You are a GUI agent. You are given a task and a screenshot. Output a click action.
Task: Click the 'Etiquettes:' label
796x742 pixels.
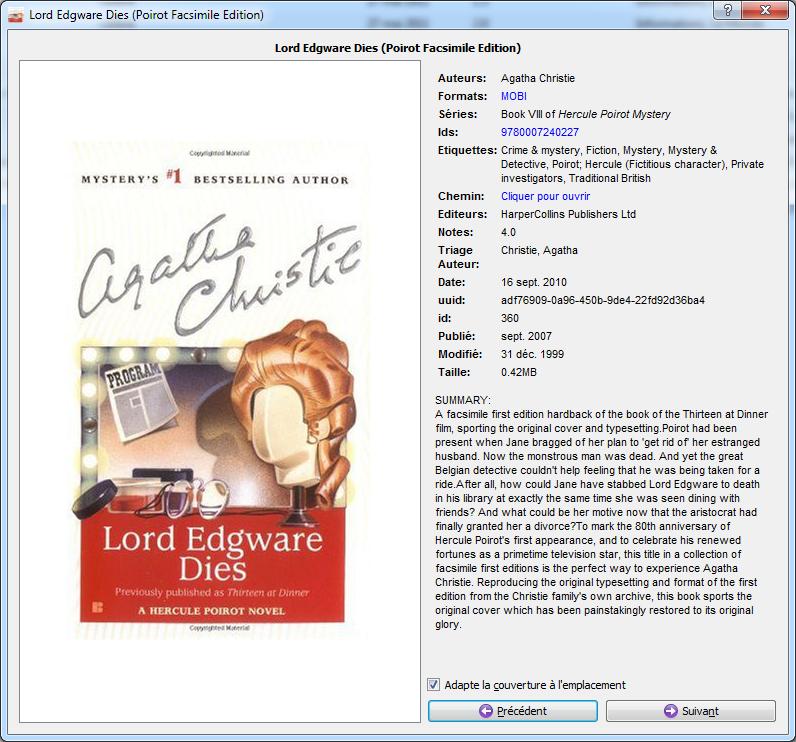[467, 150]
